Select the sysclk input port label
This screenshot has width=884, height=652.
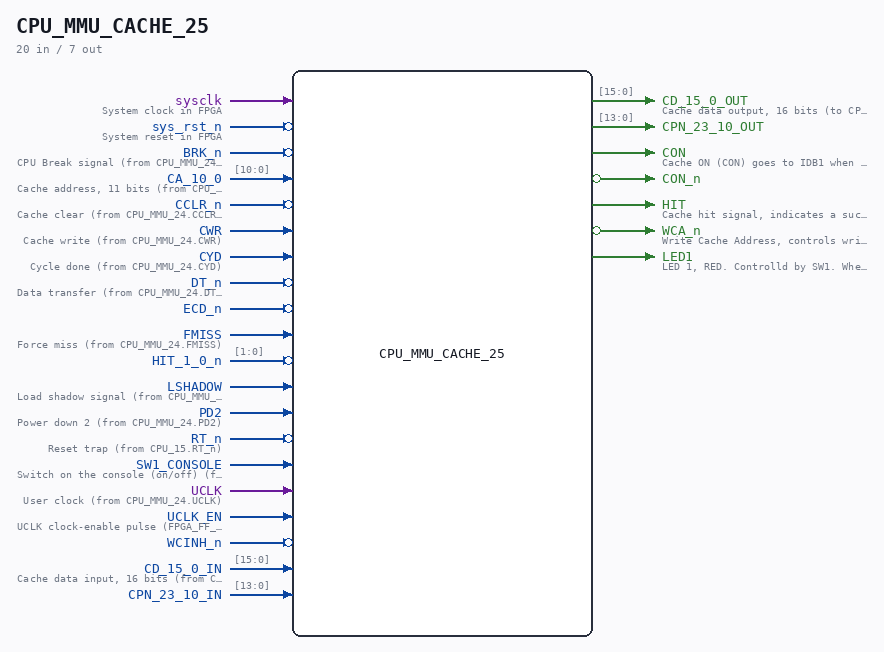(x=198, y=100)
